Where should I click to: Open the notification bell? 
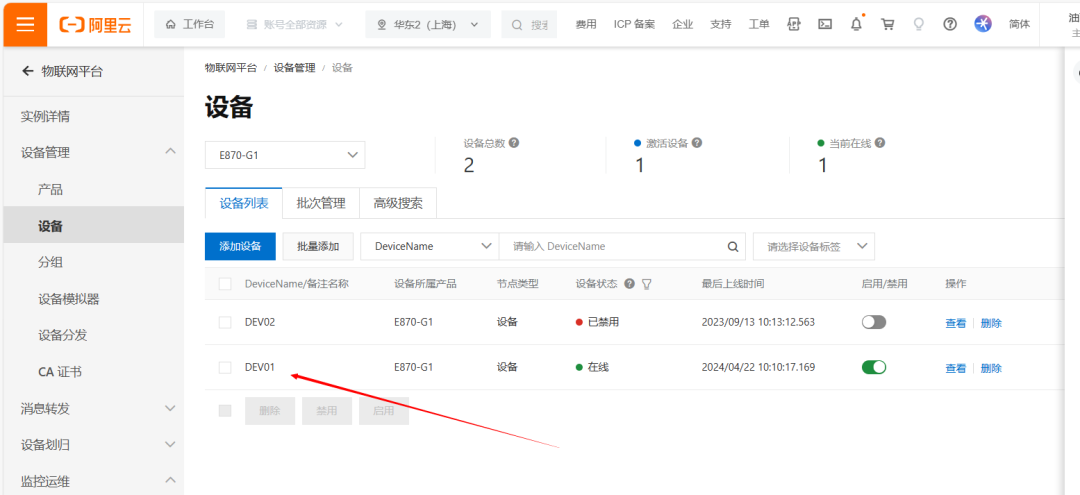coord(856,24)
